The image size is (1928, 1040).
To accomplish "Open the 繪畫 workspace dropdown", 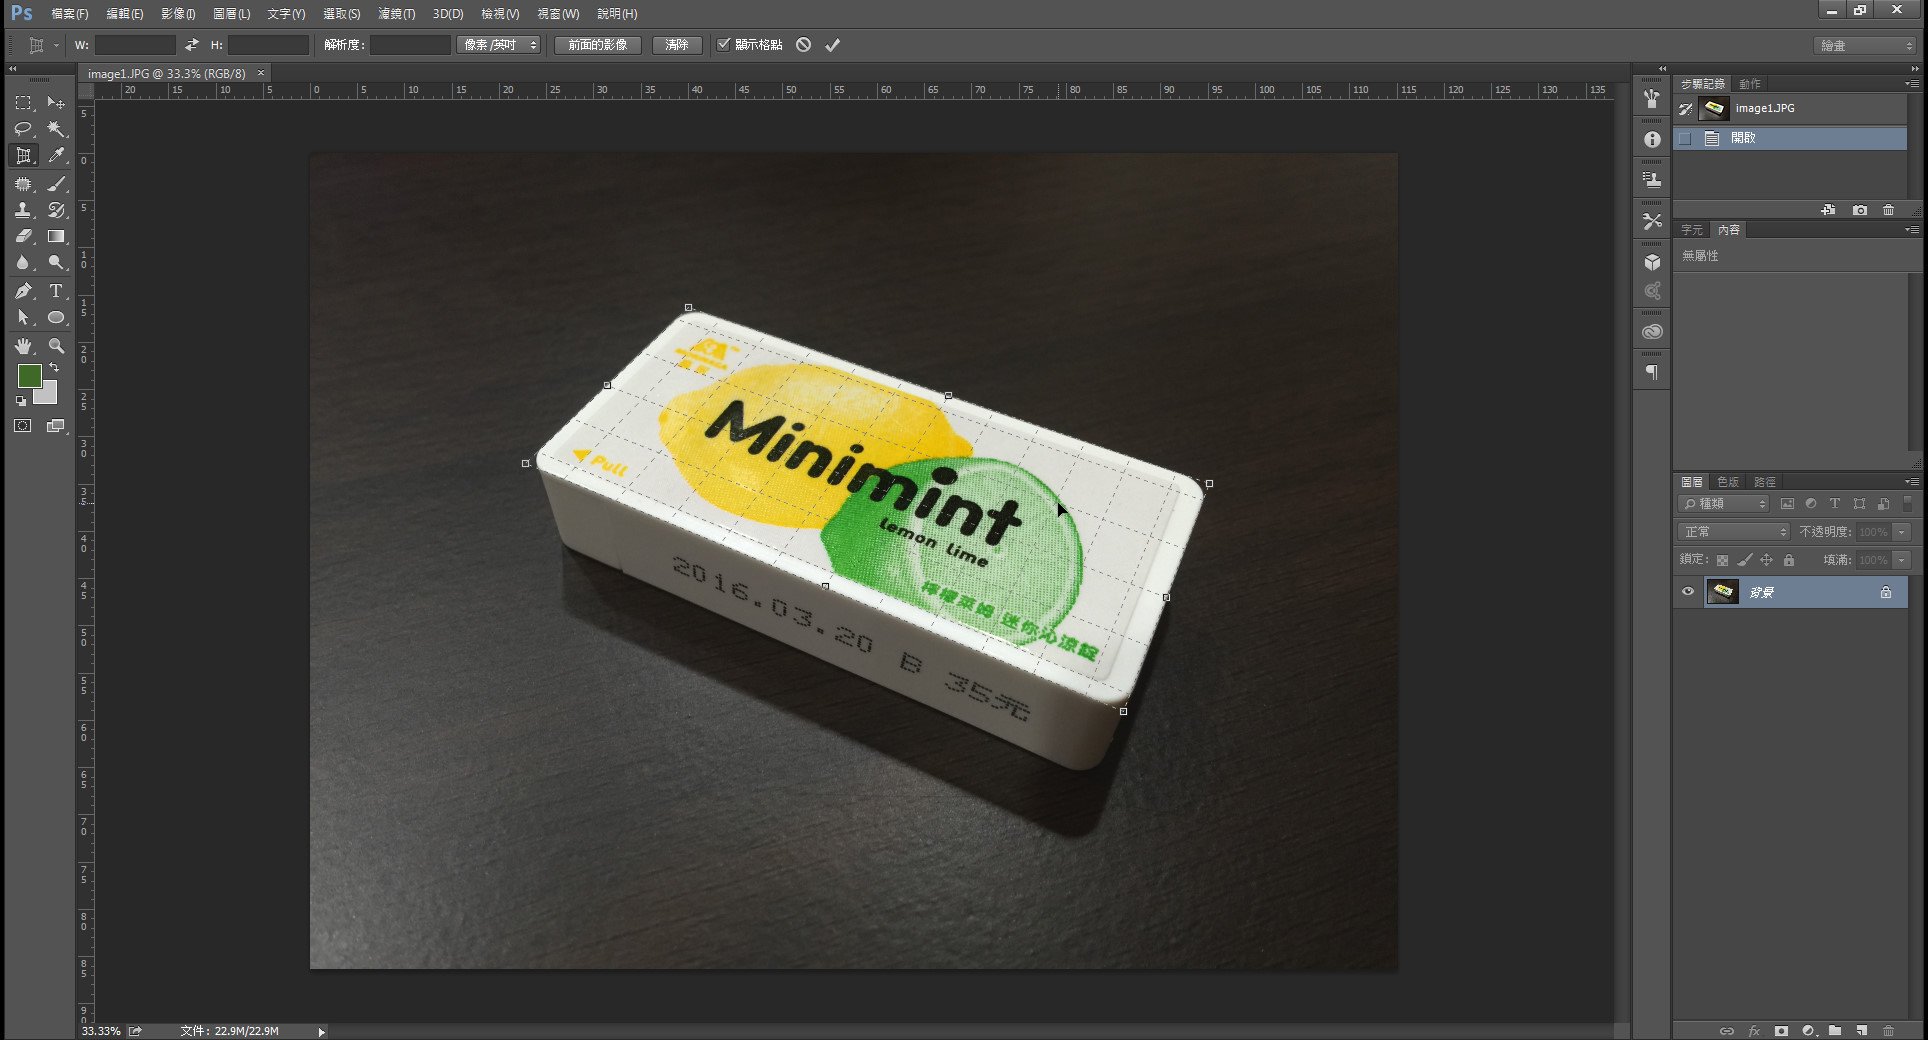I will (x=1865, y=46).
